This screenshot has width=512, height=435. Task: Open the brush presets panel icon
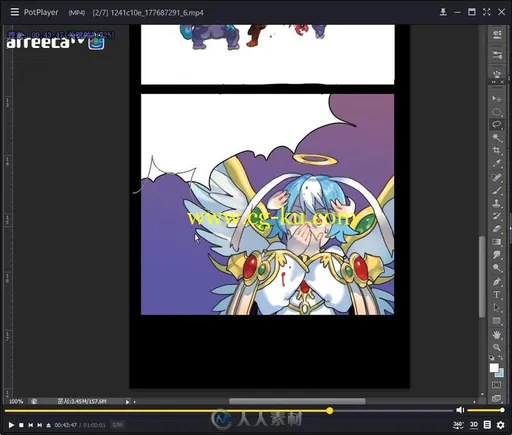[497, 55]
